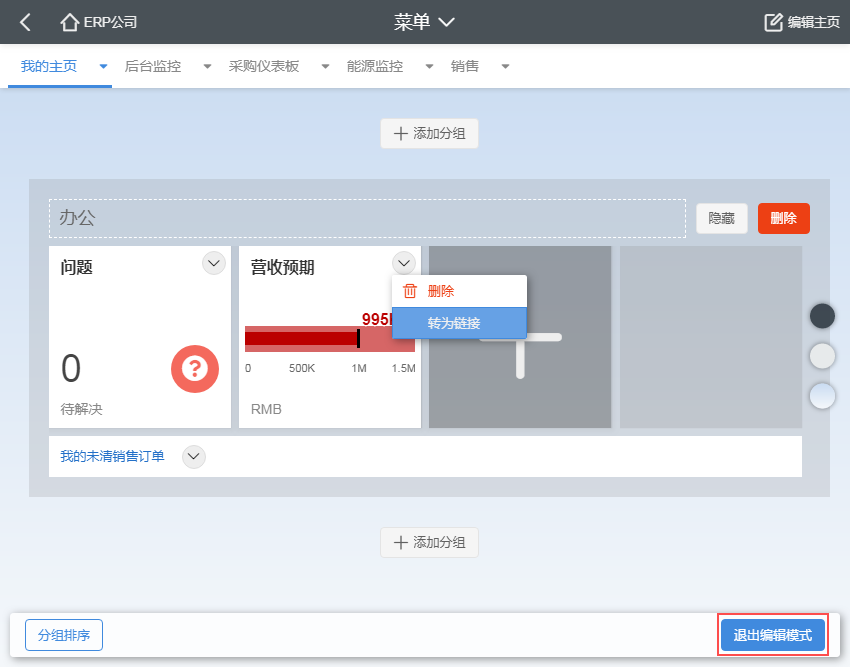Click the ERP公司 home icon

tap(70, 22)
